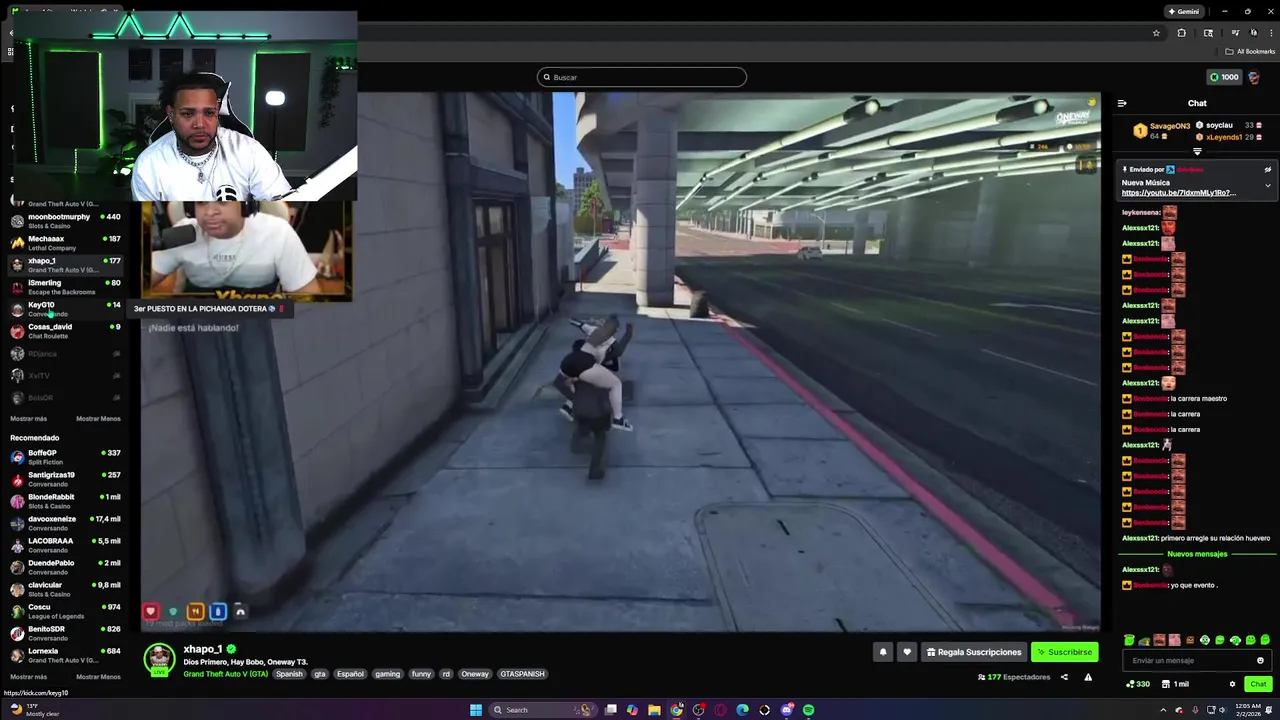Follow channel with heart button

[x=907, y=652]
